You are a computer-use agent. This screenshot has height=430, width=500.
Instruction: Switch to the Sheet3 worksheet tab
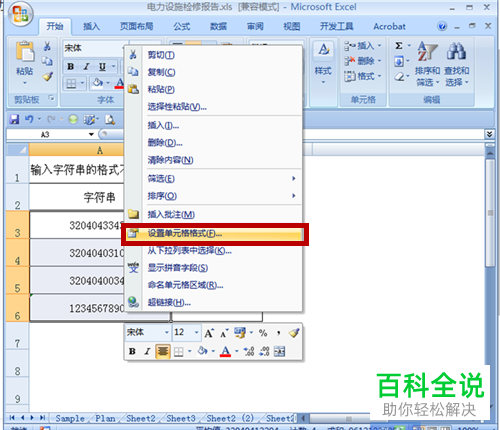[181, 418]
